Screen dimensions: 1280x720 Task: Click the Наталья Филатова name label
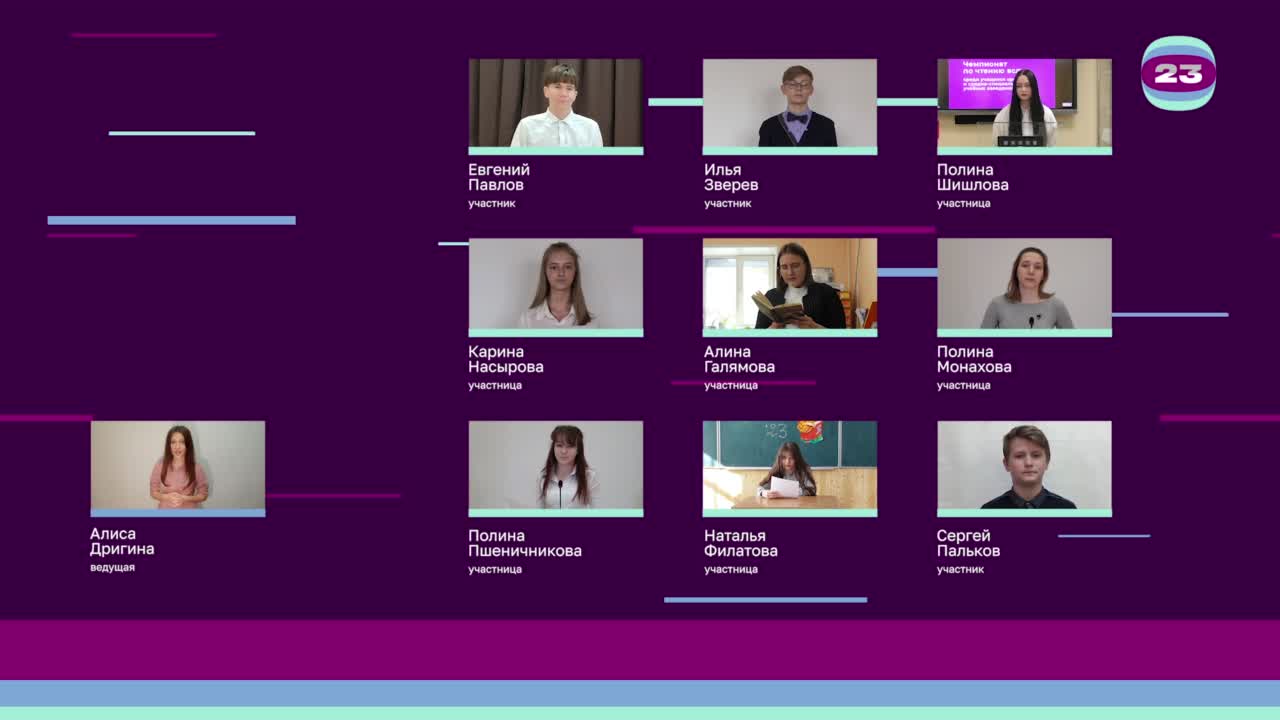[740, 543]
